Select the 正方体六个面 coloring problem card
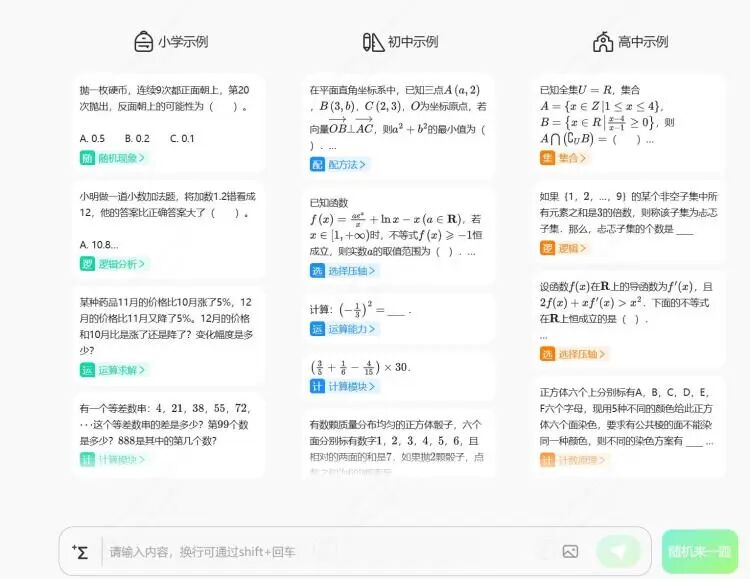This screenshot has width=750, height=579. coord(629,427)
